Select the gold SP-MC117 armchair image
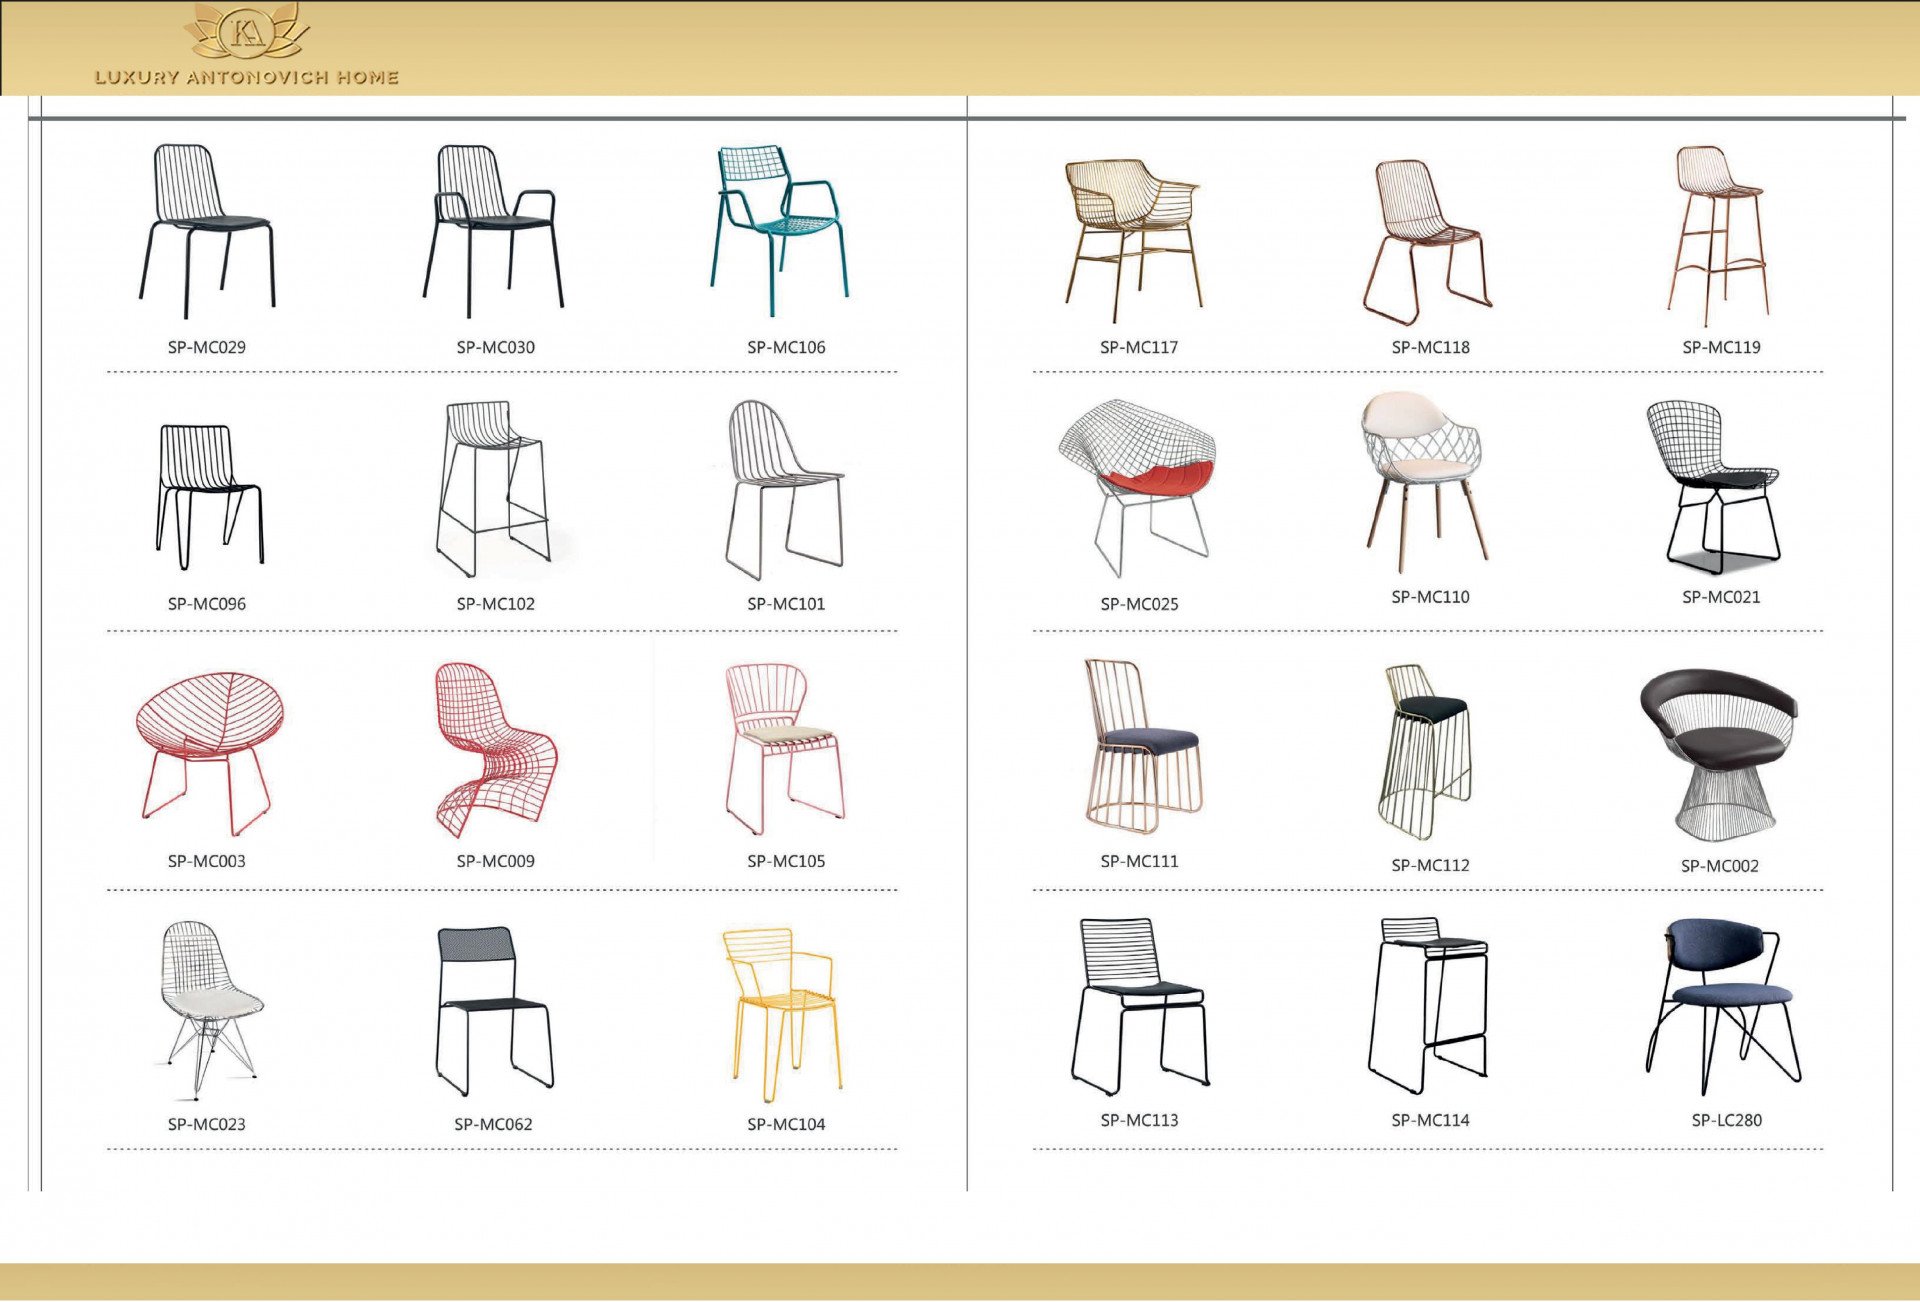The width and height of the screenshot is (1920, 1302). [x=1132, y=238]
